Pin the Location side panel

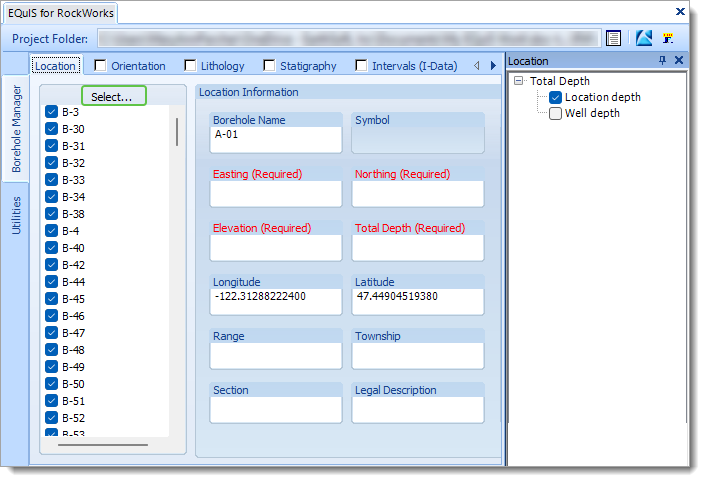[x=662, y=60]
